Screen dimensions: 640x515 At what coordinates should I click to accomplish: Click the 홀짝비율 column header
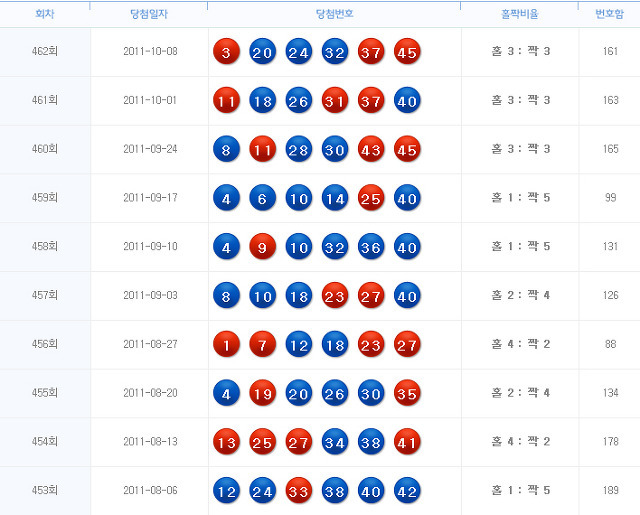(x=520, y=14)
